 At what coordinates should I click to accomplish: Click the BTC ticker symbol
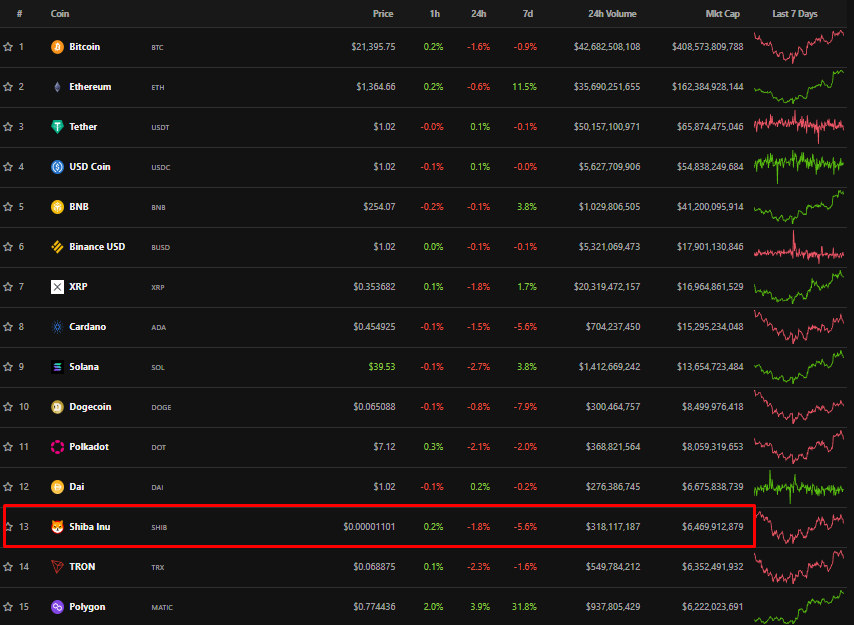[157, 47]
